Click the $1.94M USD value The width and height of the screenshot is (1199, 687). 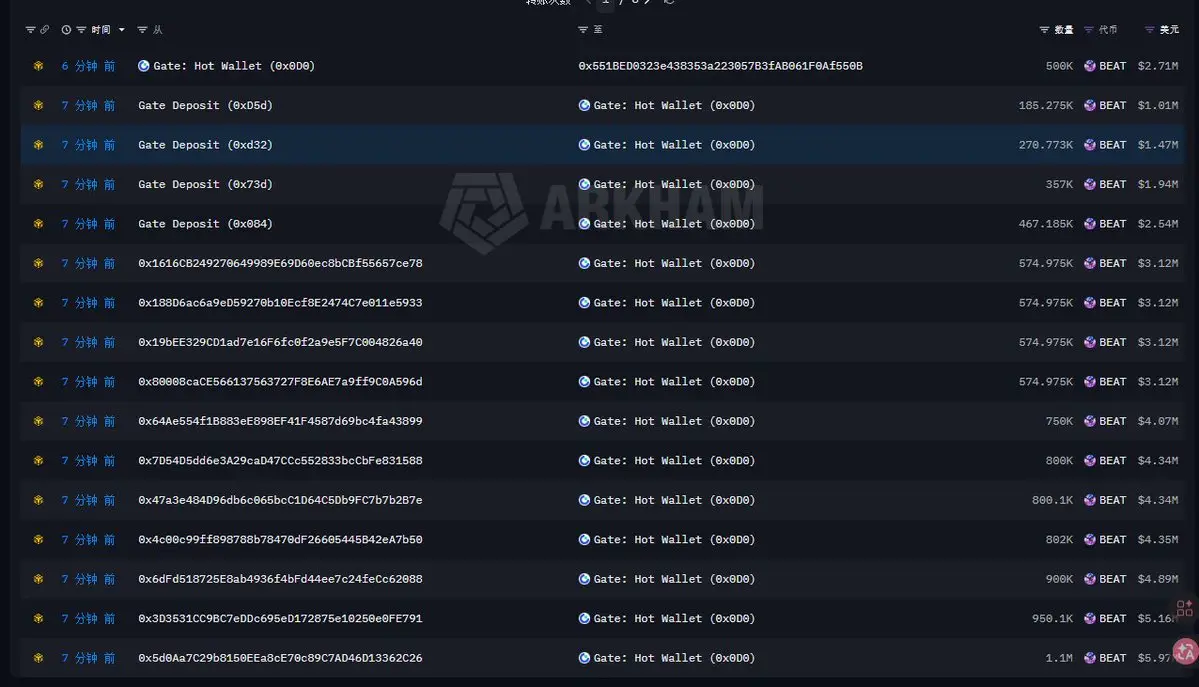tap(1158, 184)
